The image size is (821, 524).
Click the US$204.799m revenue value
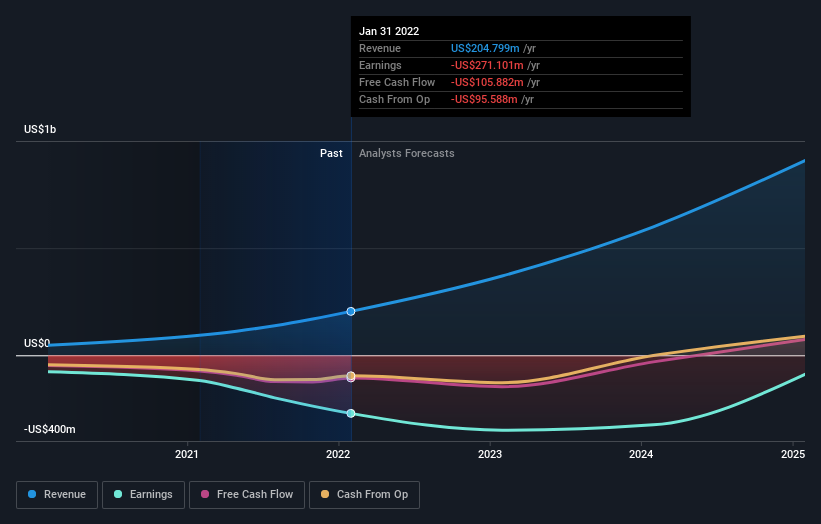click(485, 48)
